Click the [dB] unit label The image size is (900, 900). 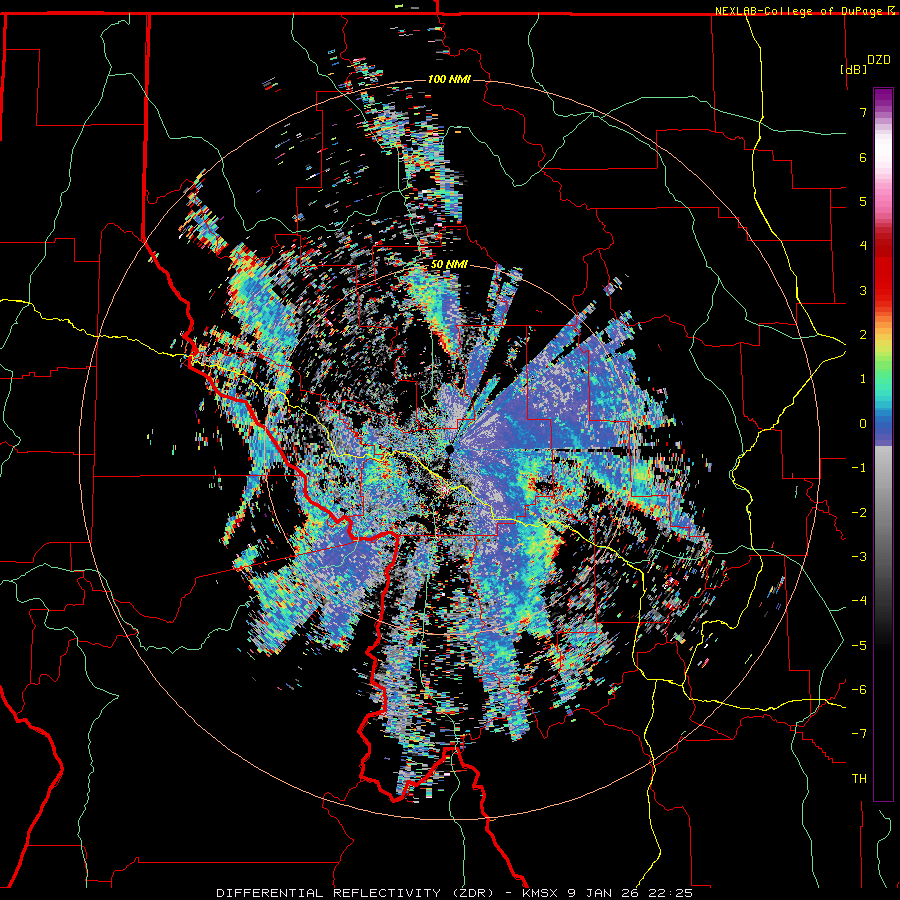click(854, 69)
